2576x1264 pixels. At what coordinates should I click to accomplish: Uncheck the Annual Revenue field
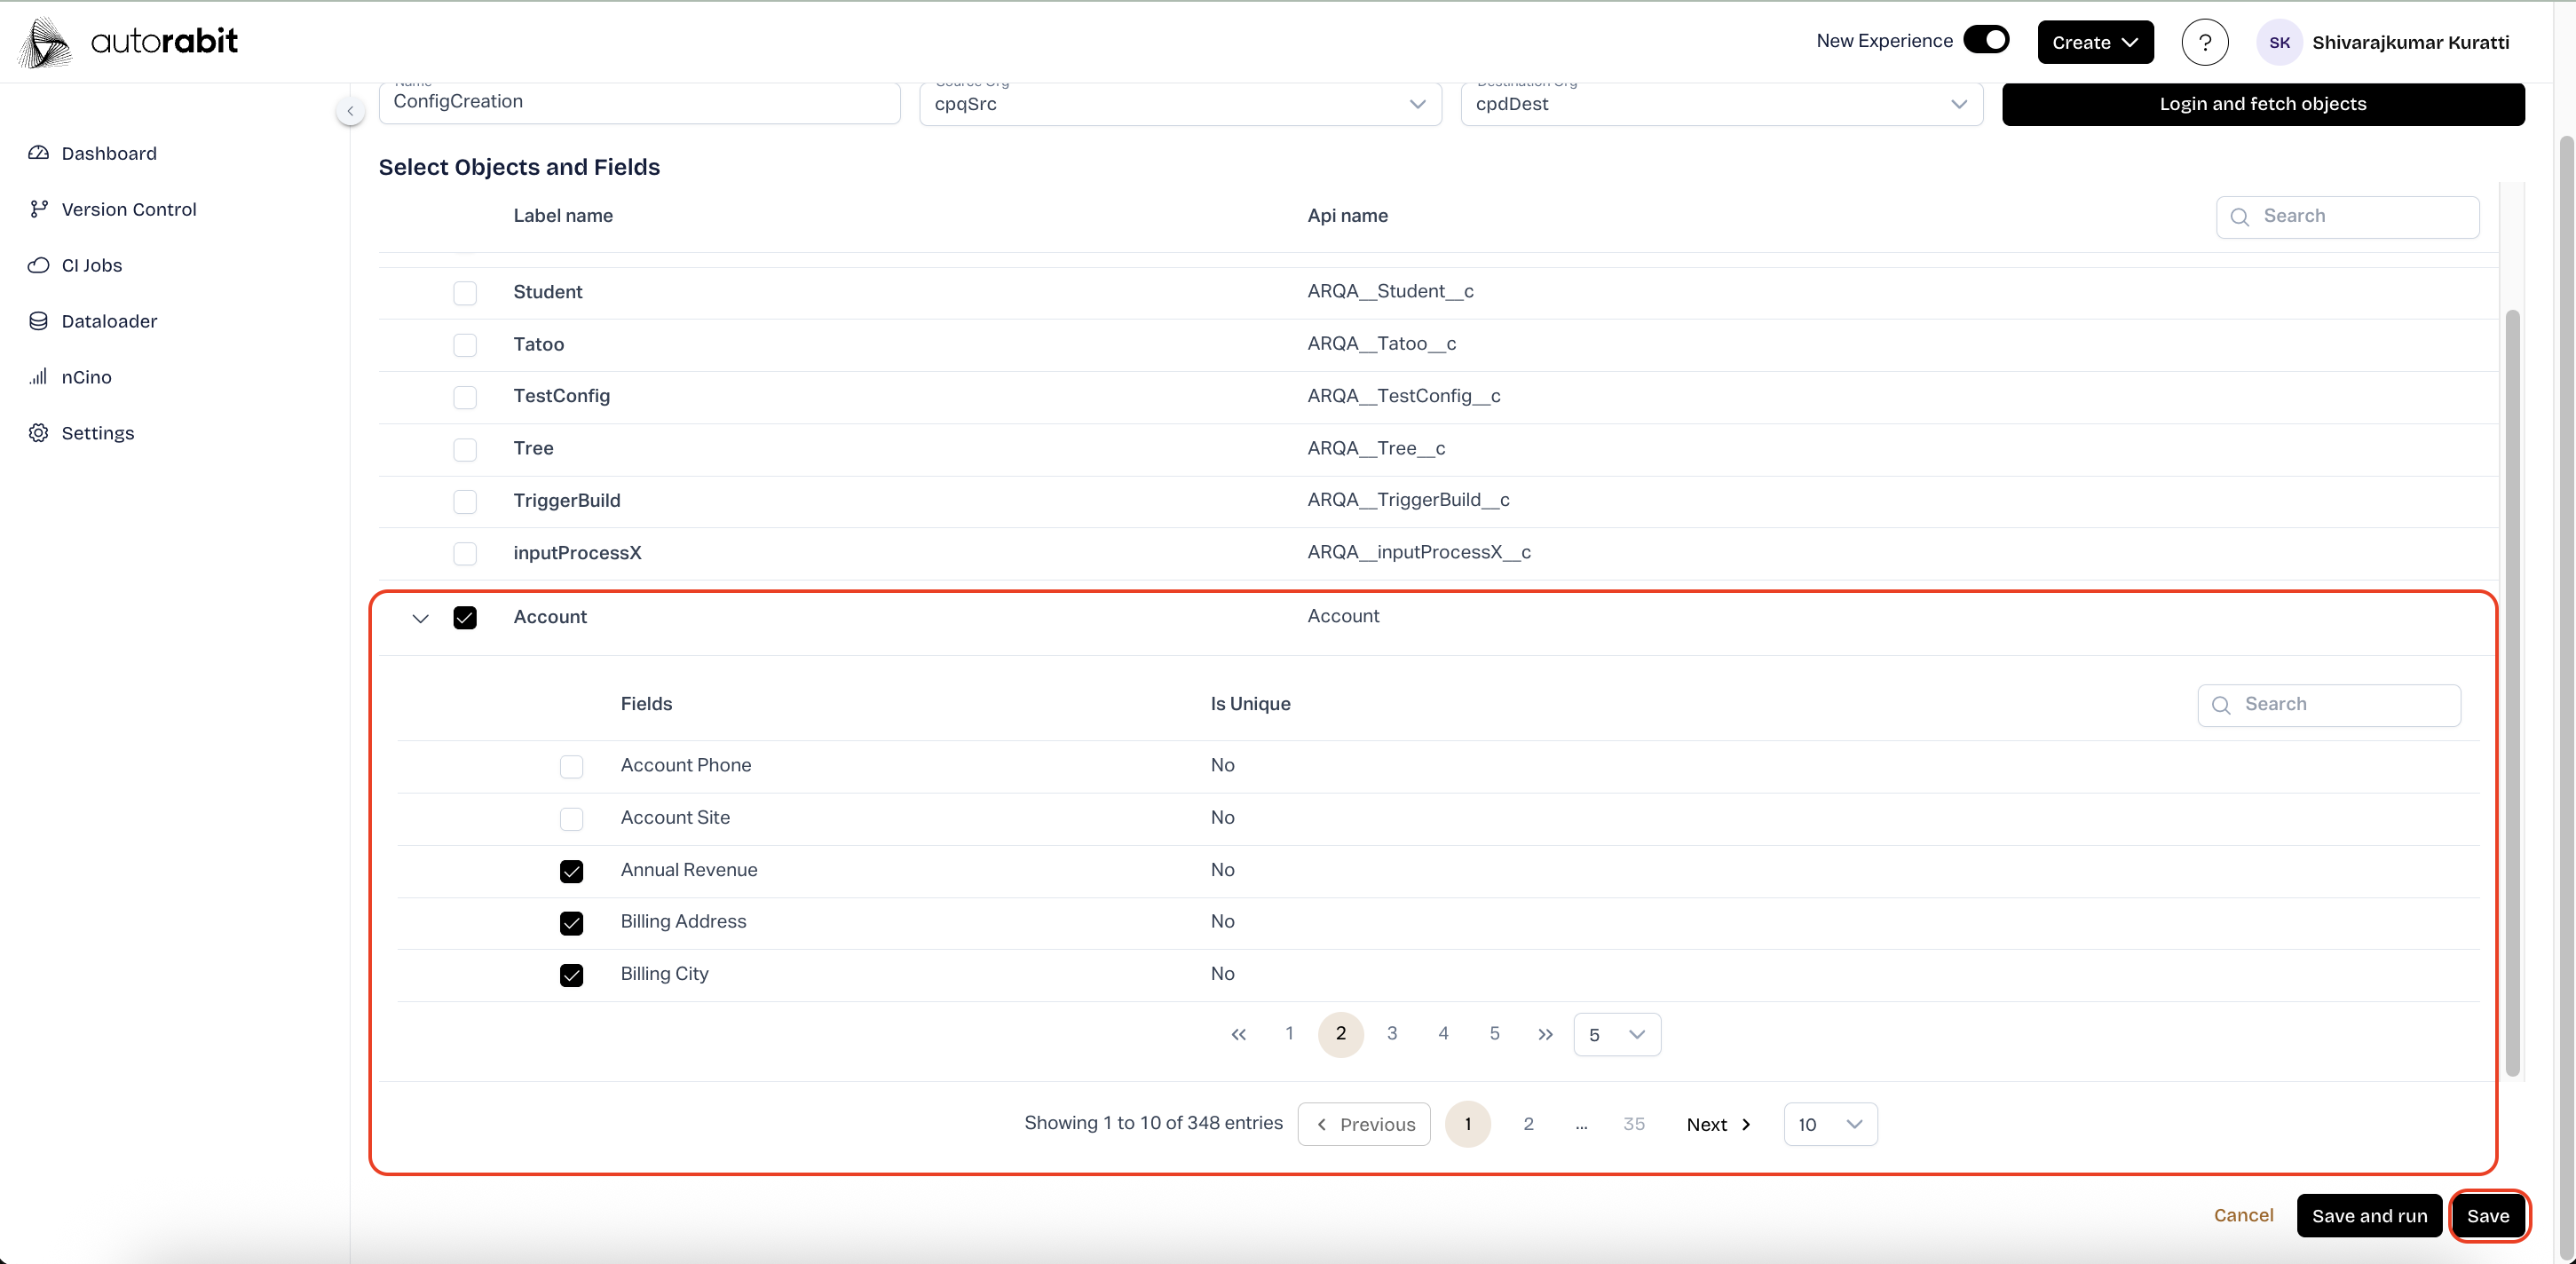point(571,871)
